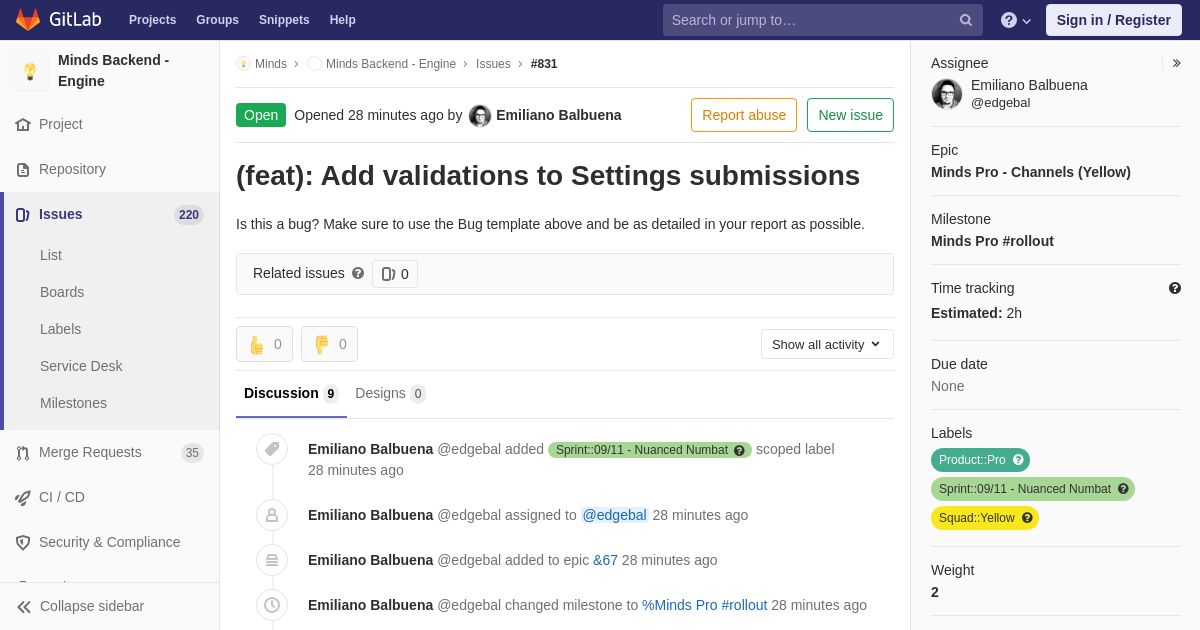Click the thumbs down reaction
1200x630 pixels.
point(329,344)
